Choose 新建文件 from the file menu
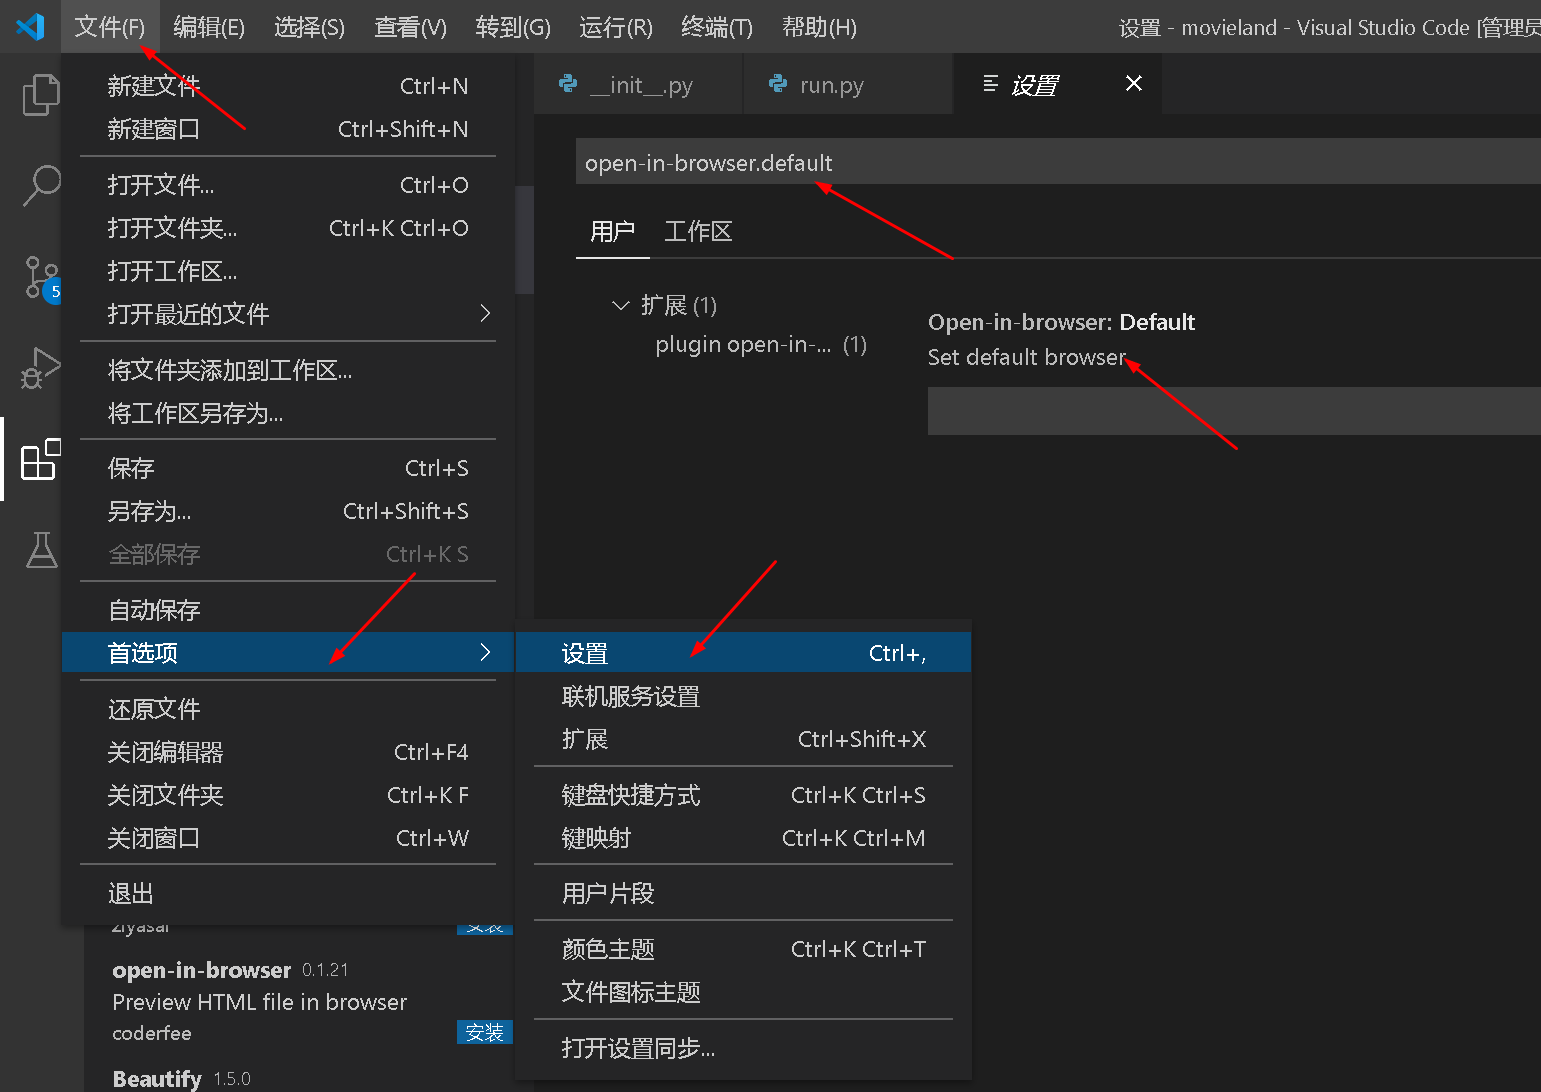 (288, 86)
